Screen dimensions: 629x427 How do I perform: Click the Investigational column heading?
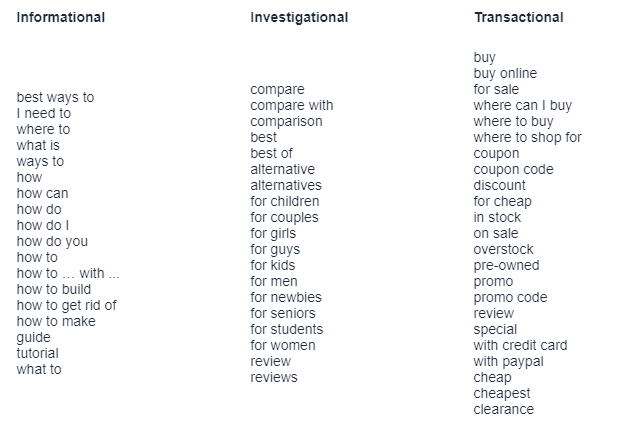[x=299, y=17]
